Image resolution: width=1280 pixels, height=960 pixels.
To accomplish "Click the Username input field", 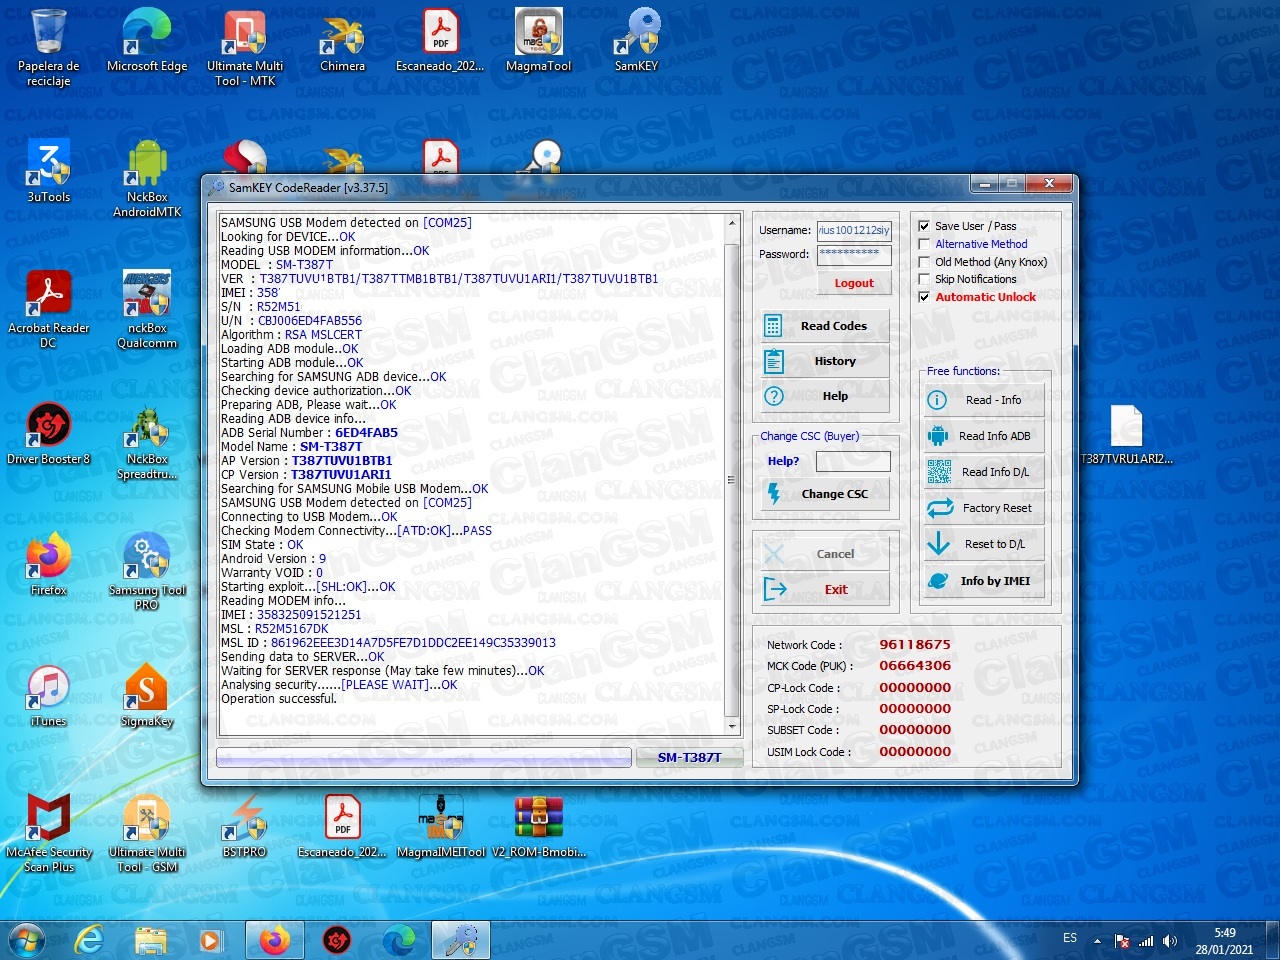I will pos(854,230).
